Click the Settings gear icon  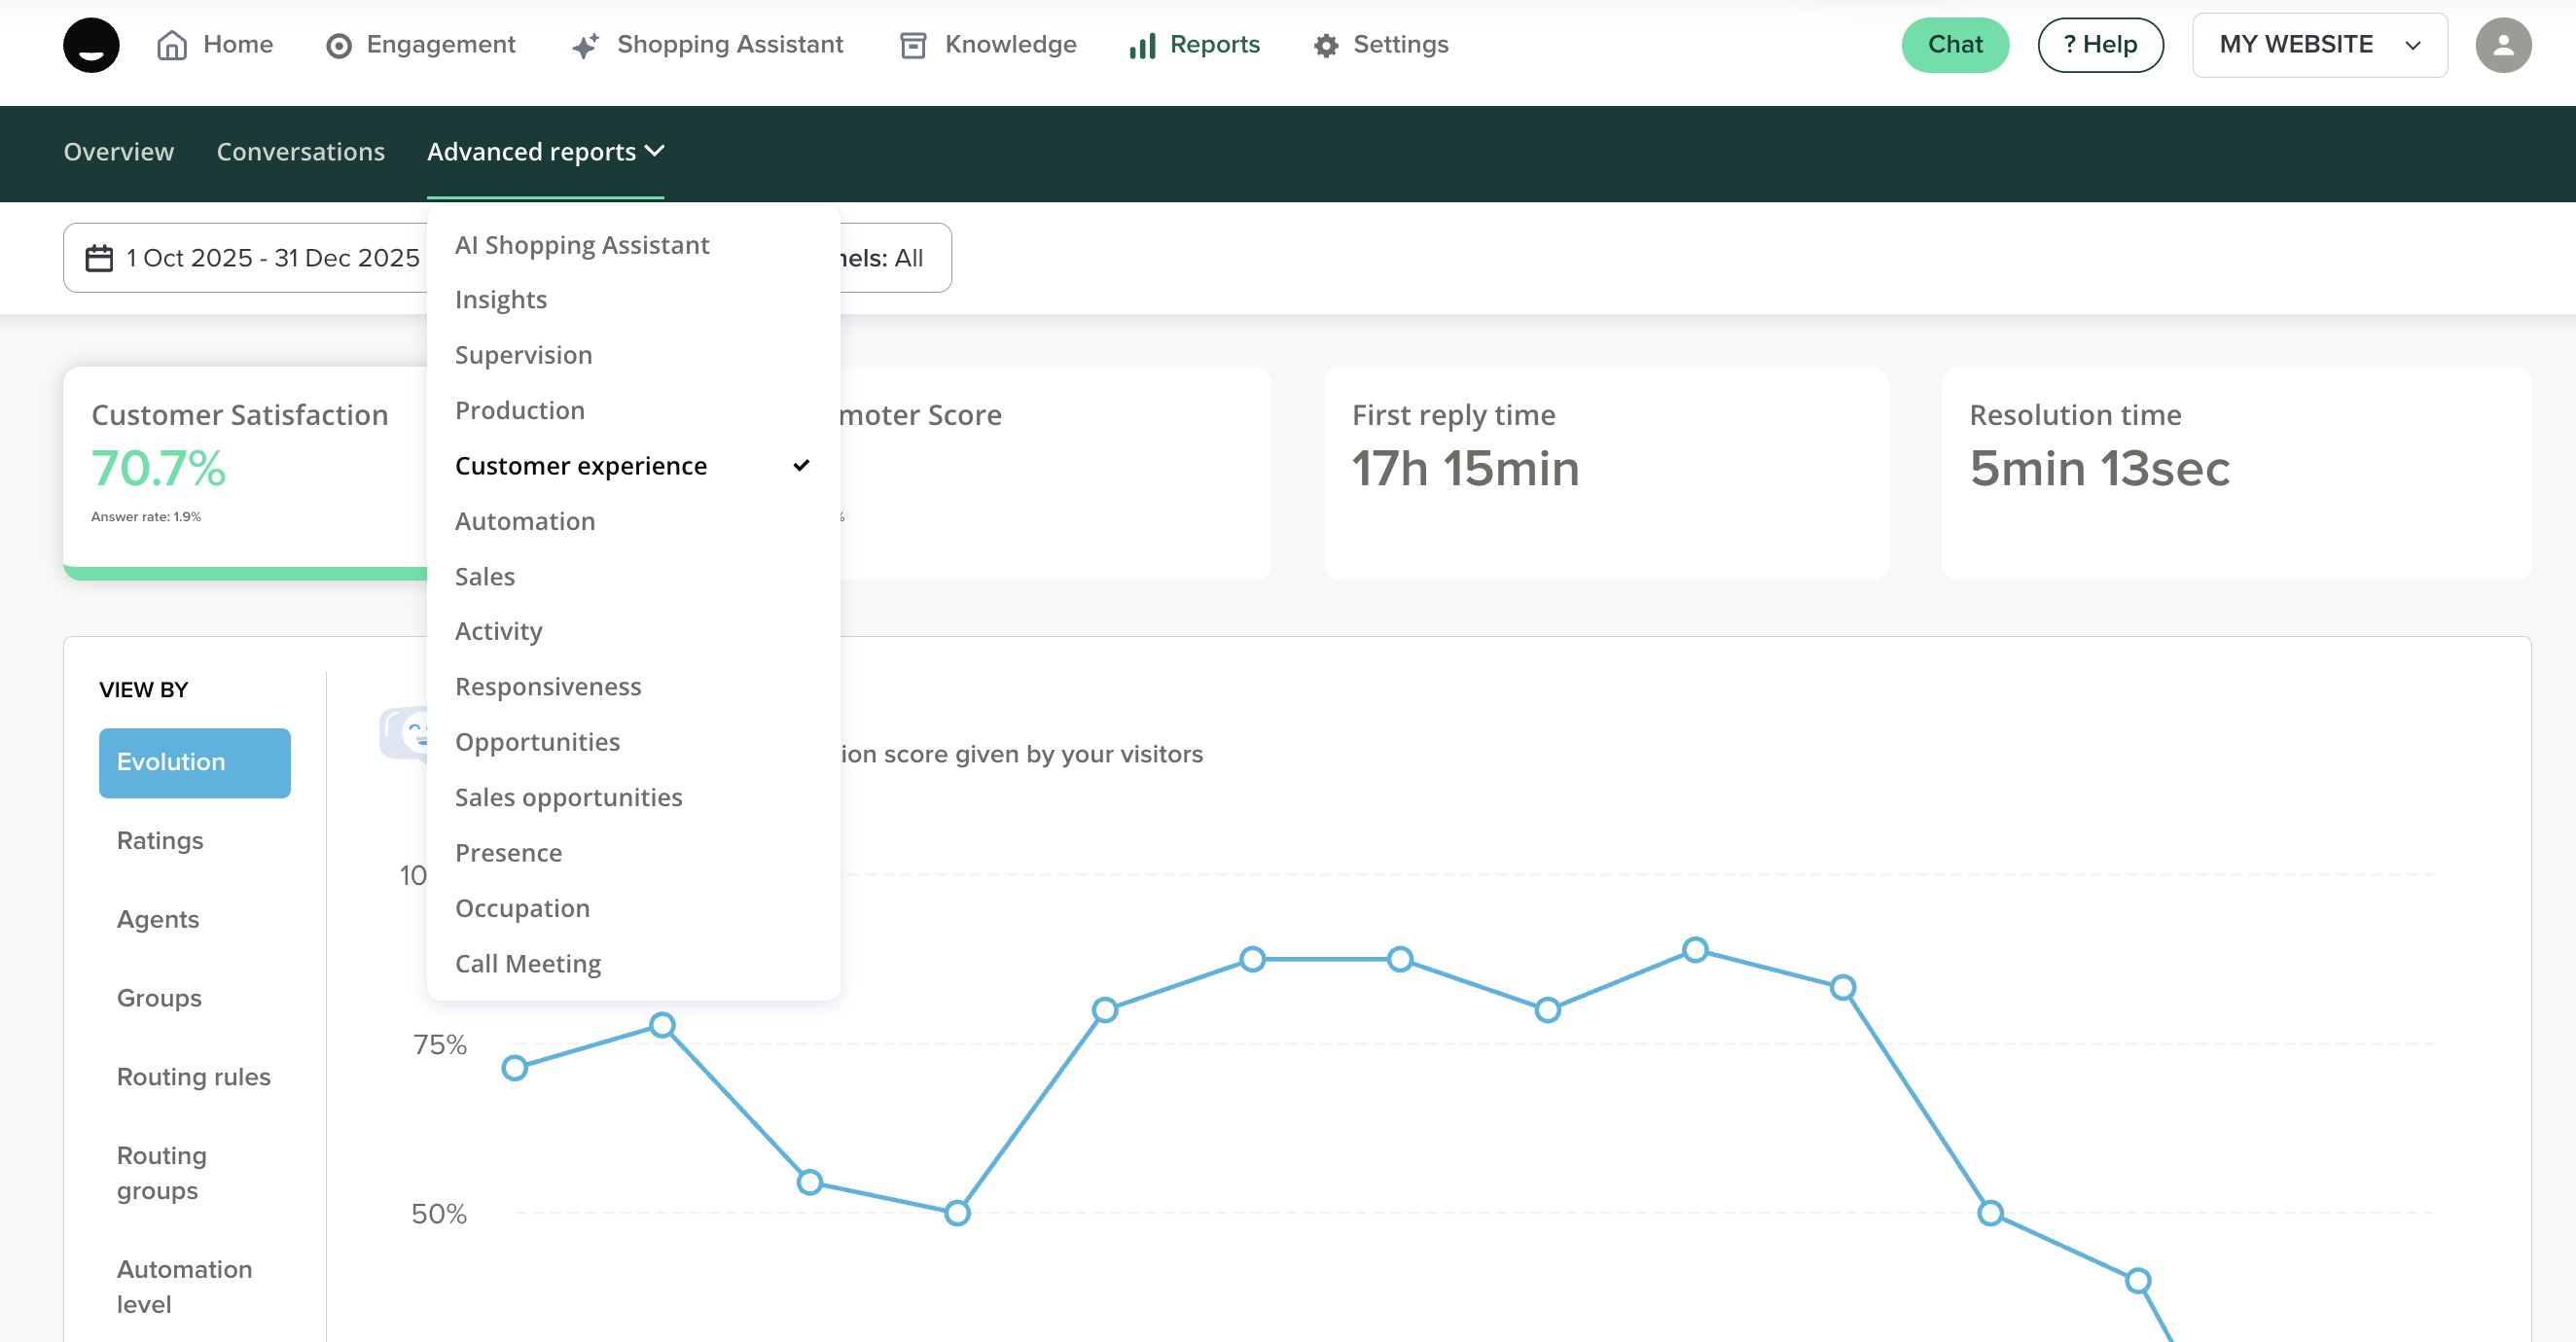pyautogui.click(x=1326, y=46)
